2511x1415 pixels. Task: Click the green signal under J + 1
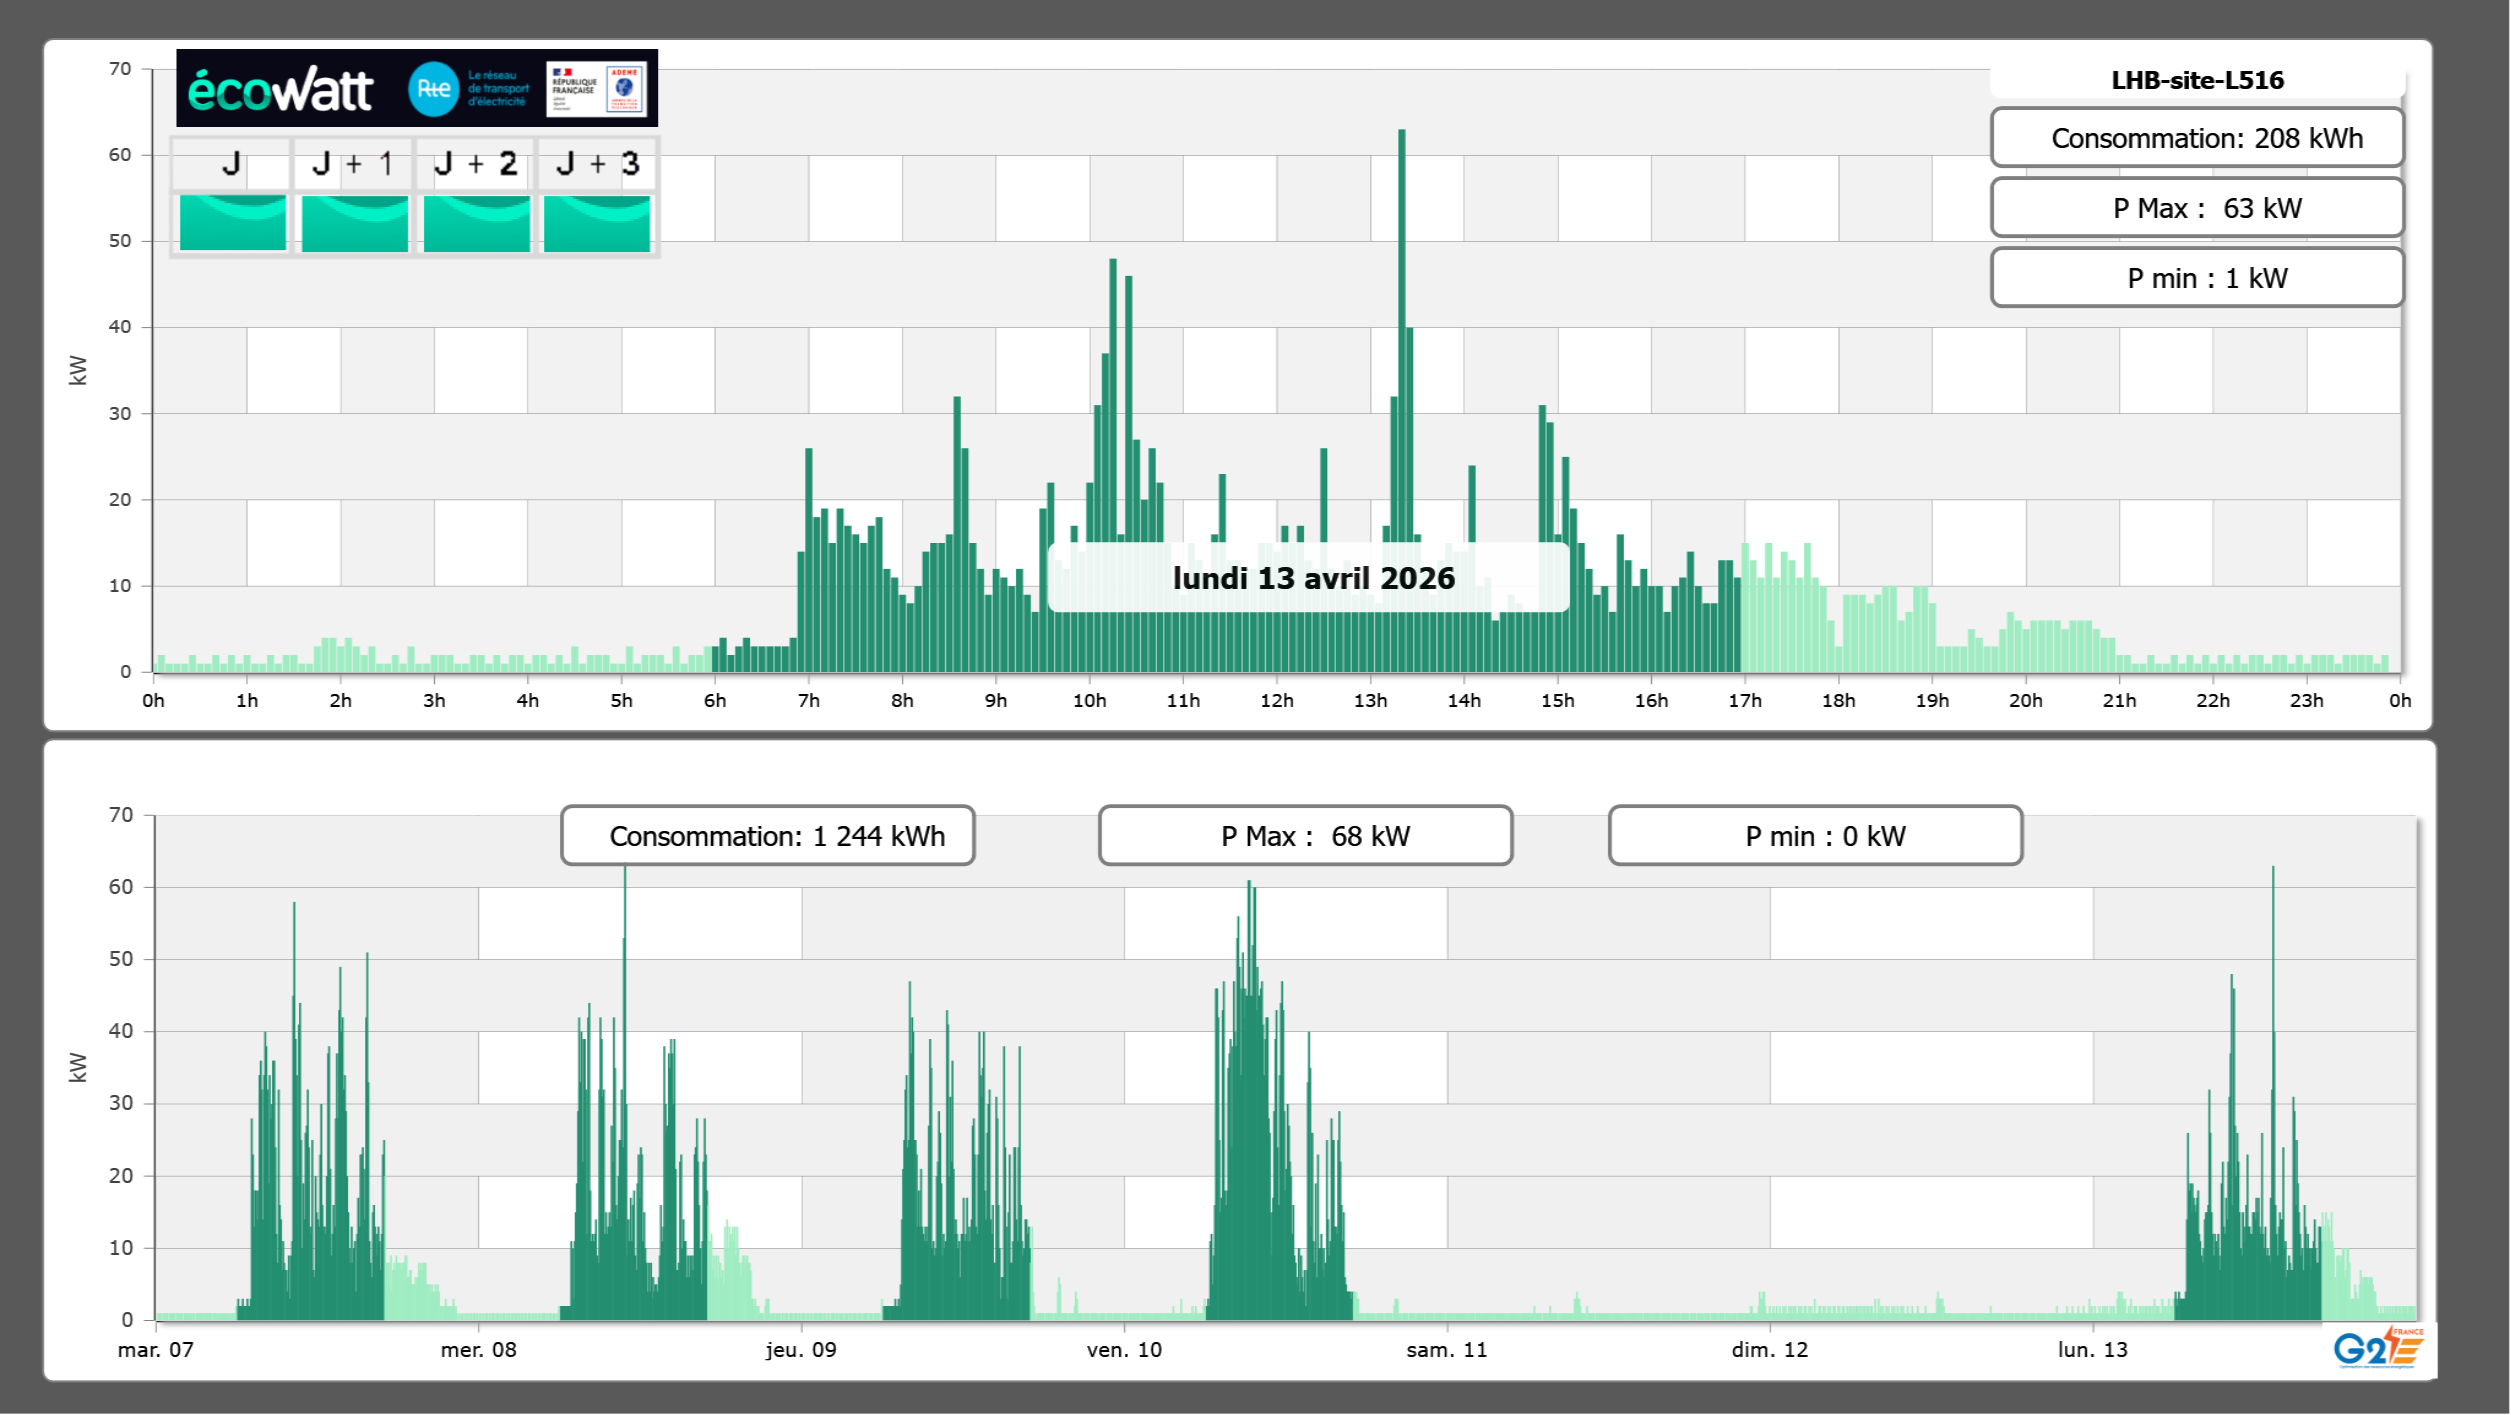(x=354, y=222)
